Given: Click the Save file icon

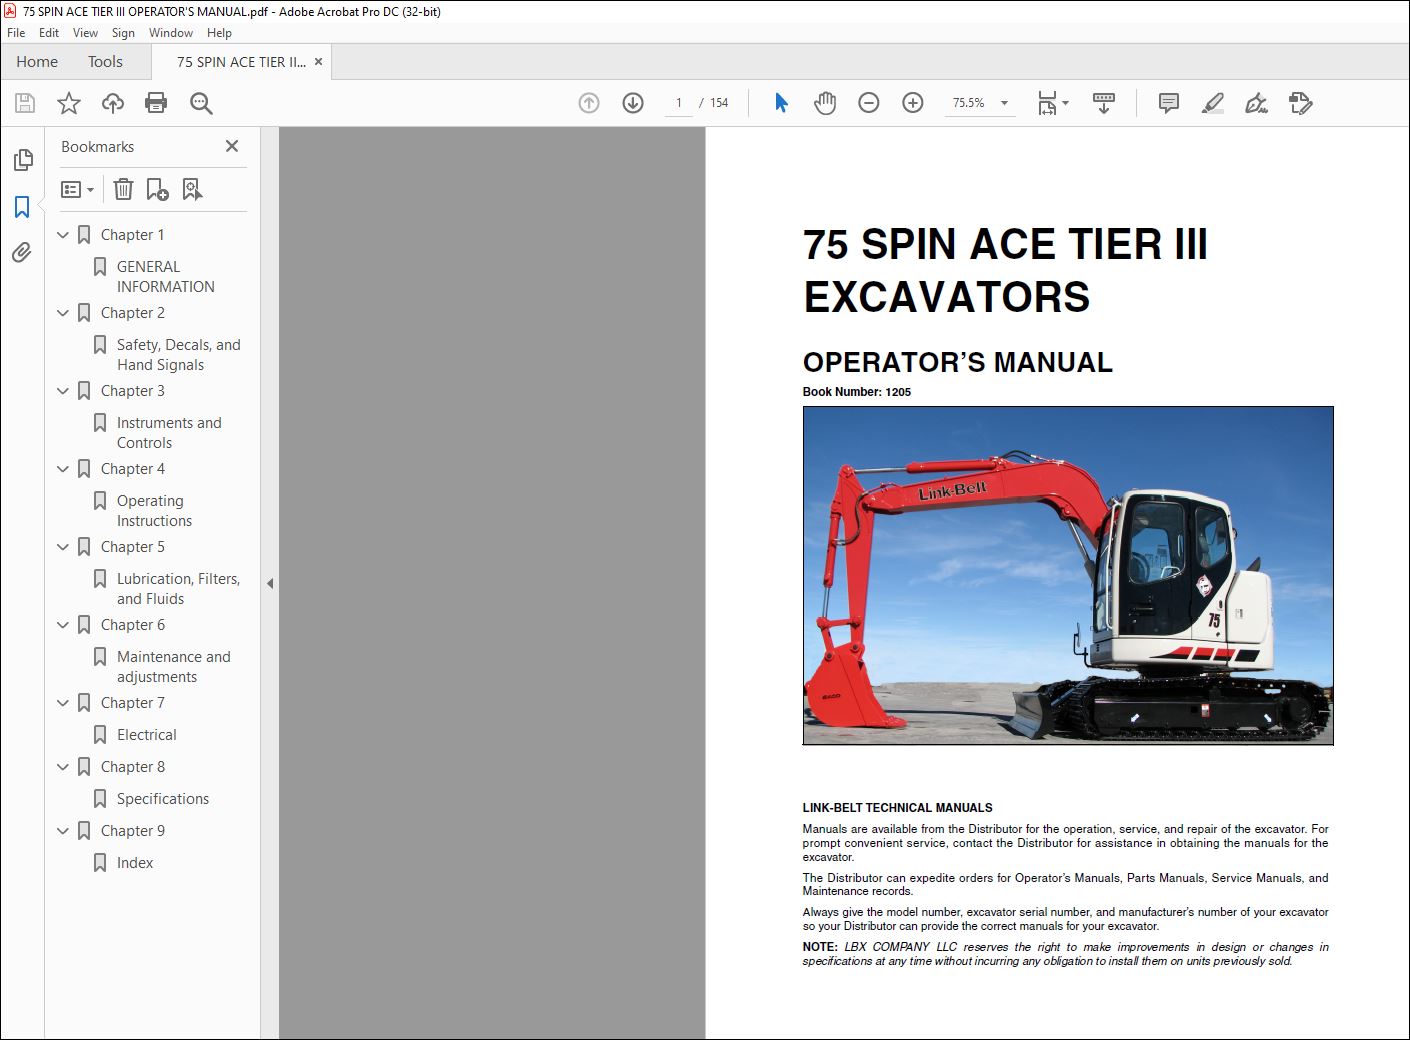Looking at the screenshot, I should click(x=25, y=103).
